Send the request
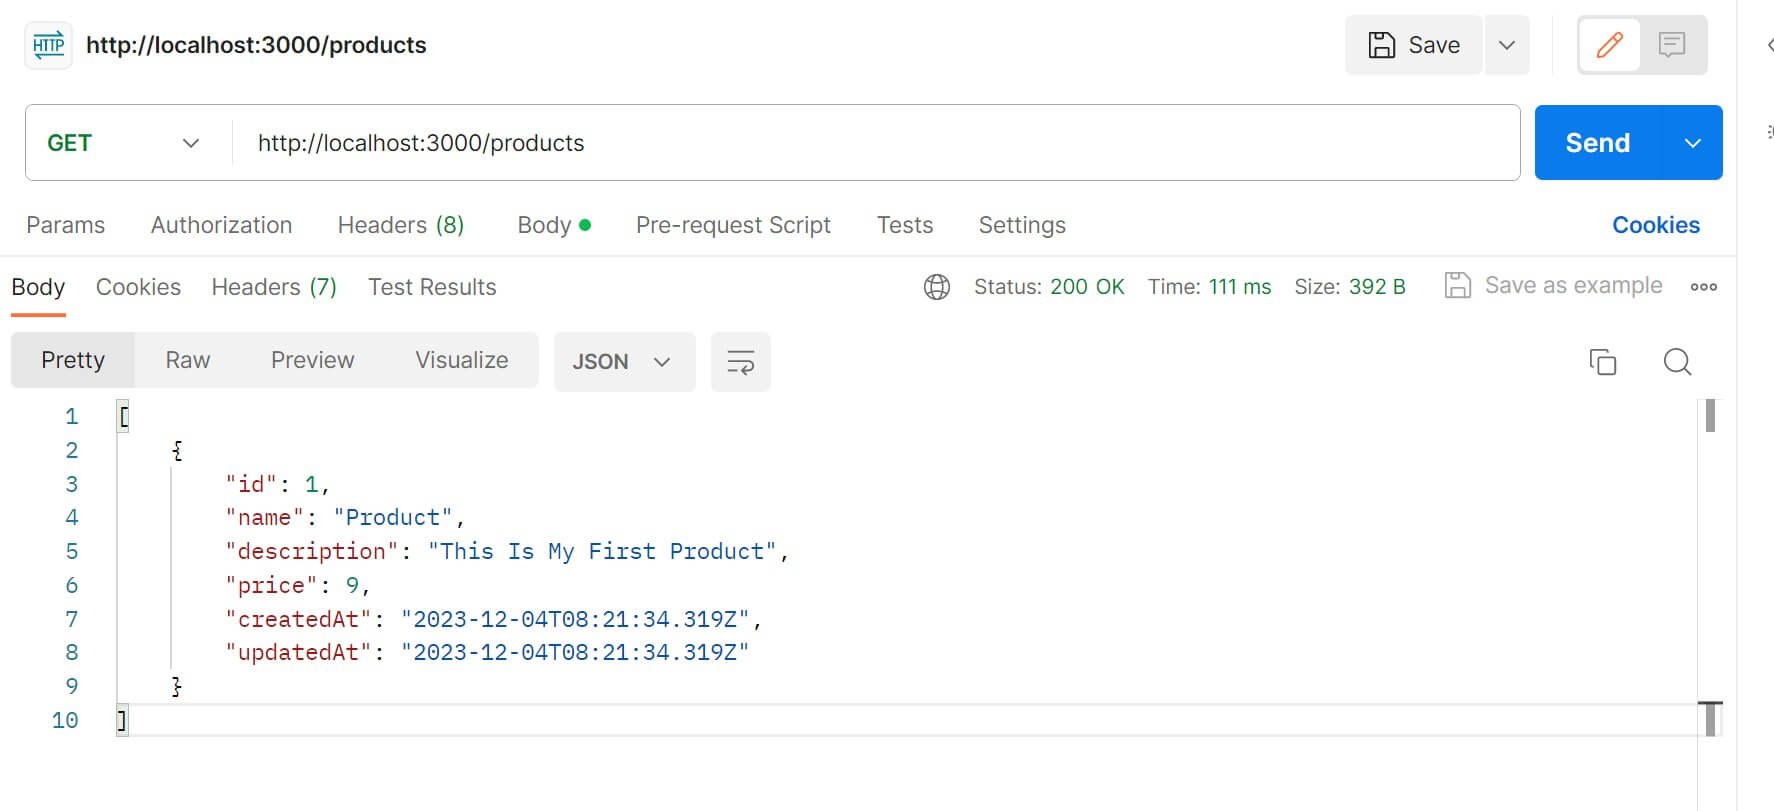Viewport: 1774px width, 811px height. pos(1598,143)
